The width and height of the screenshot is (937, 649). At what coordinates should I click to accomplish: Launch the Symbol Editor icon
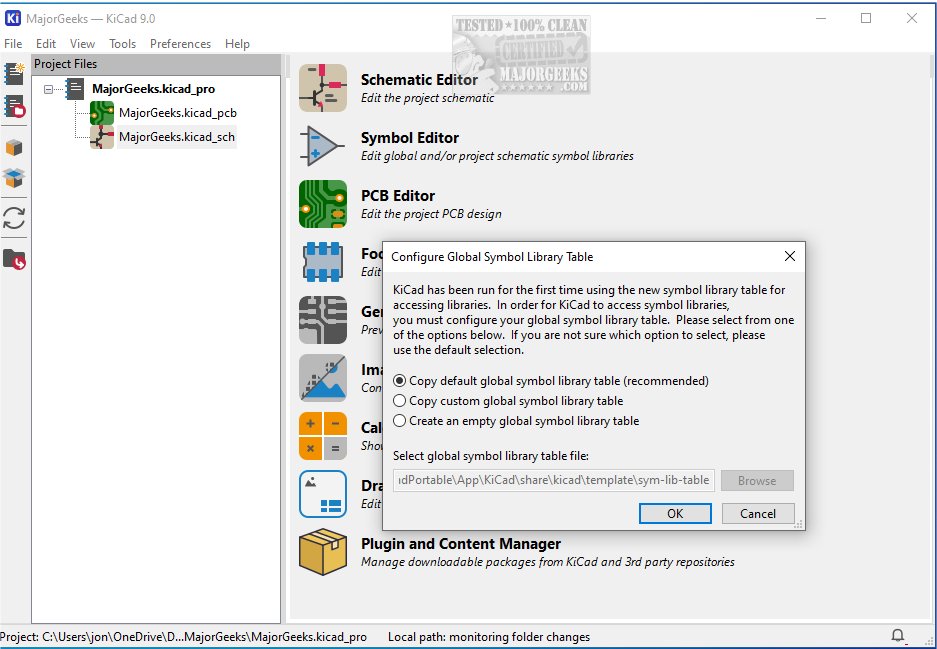(323, 146)
